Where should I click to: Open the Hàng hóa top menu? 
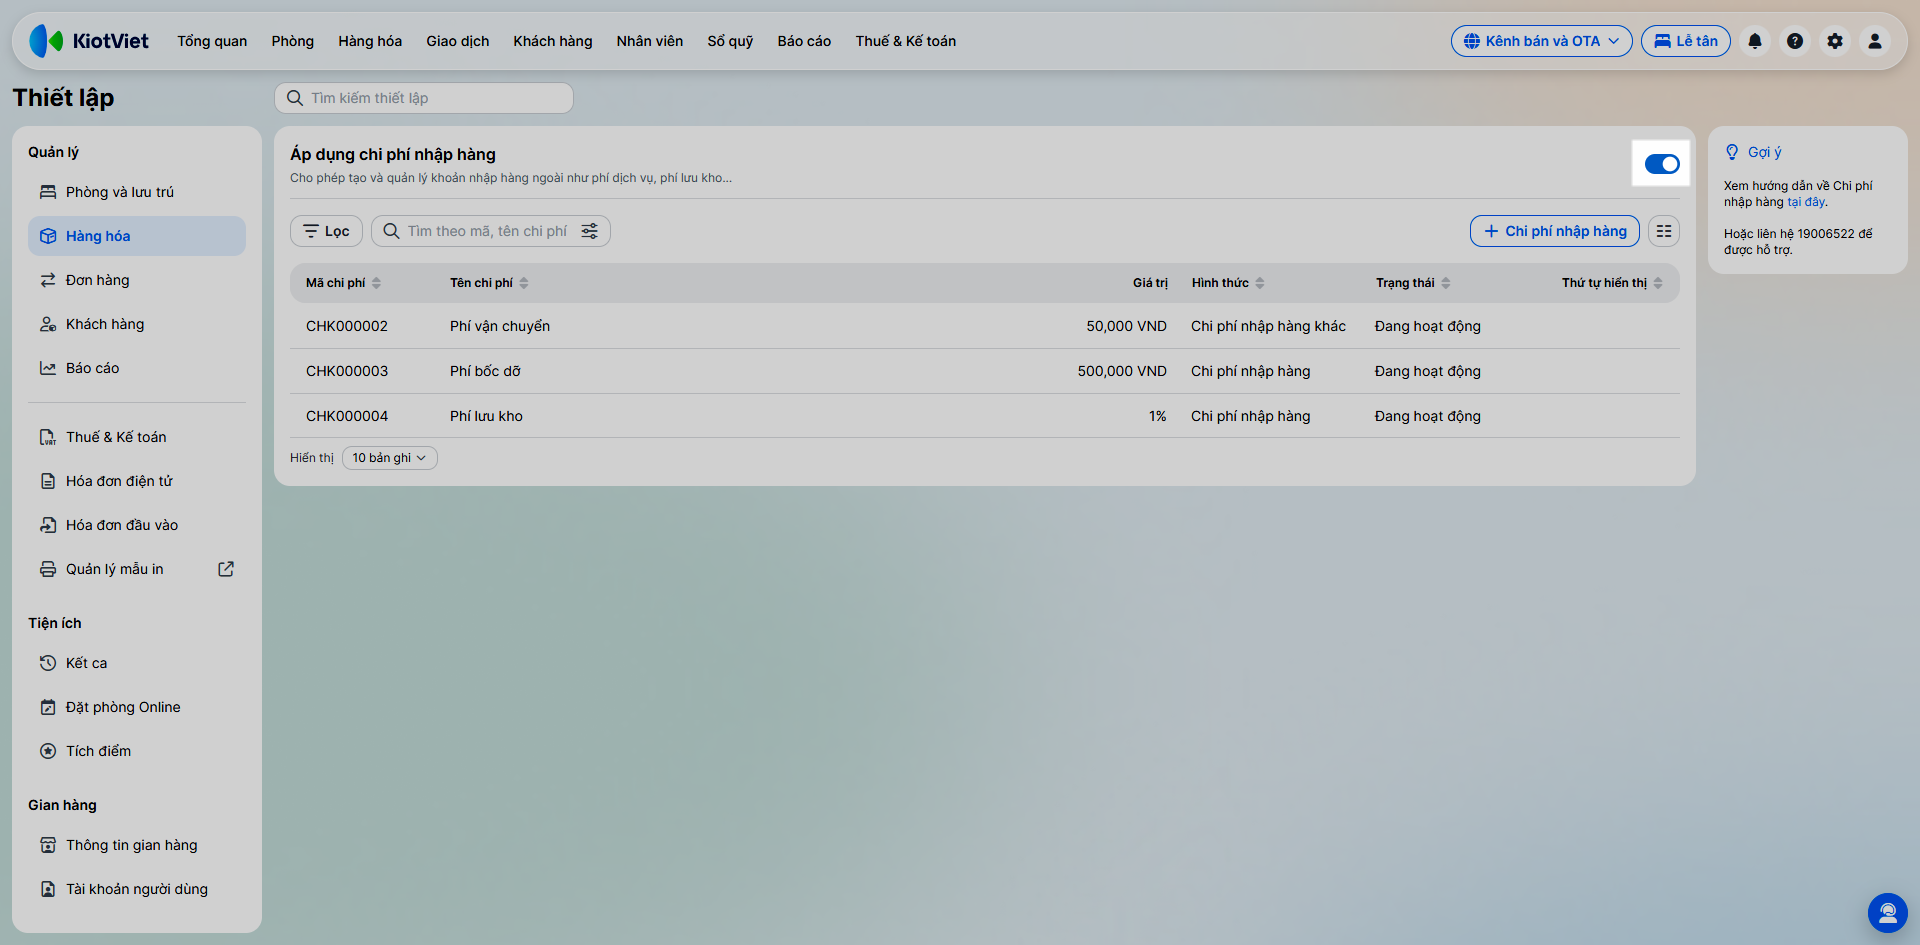click(x=370, y=41)
